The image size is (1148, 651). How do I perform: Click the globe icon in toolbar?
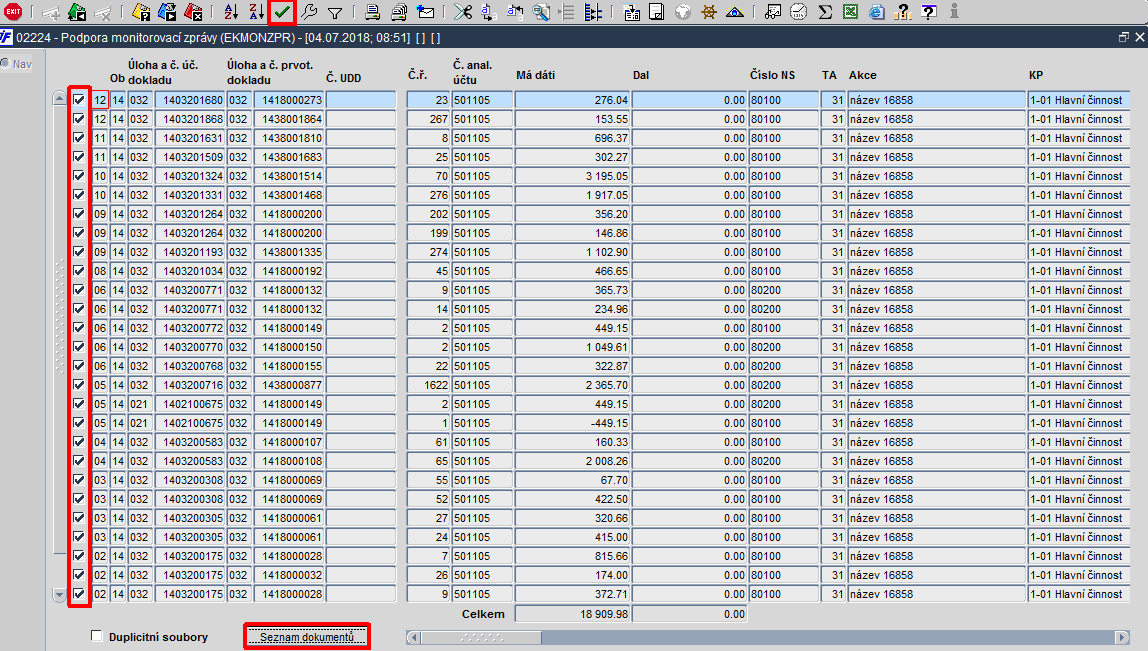tap(682, 12)
